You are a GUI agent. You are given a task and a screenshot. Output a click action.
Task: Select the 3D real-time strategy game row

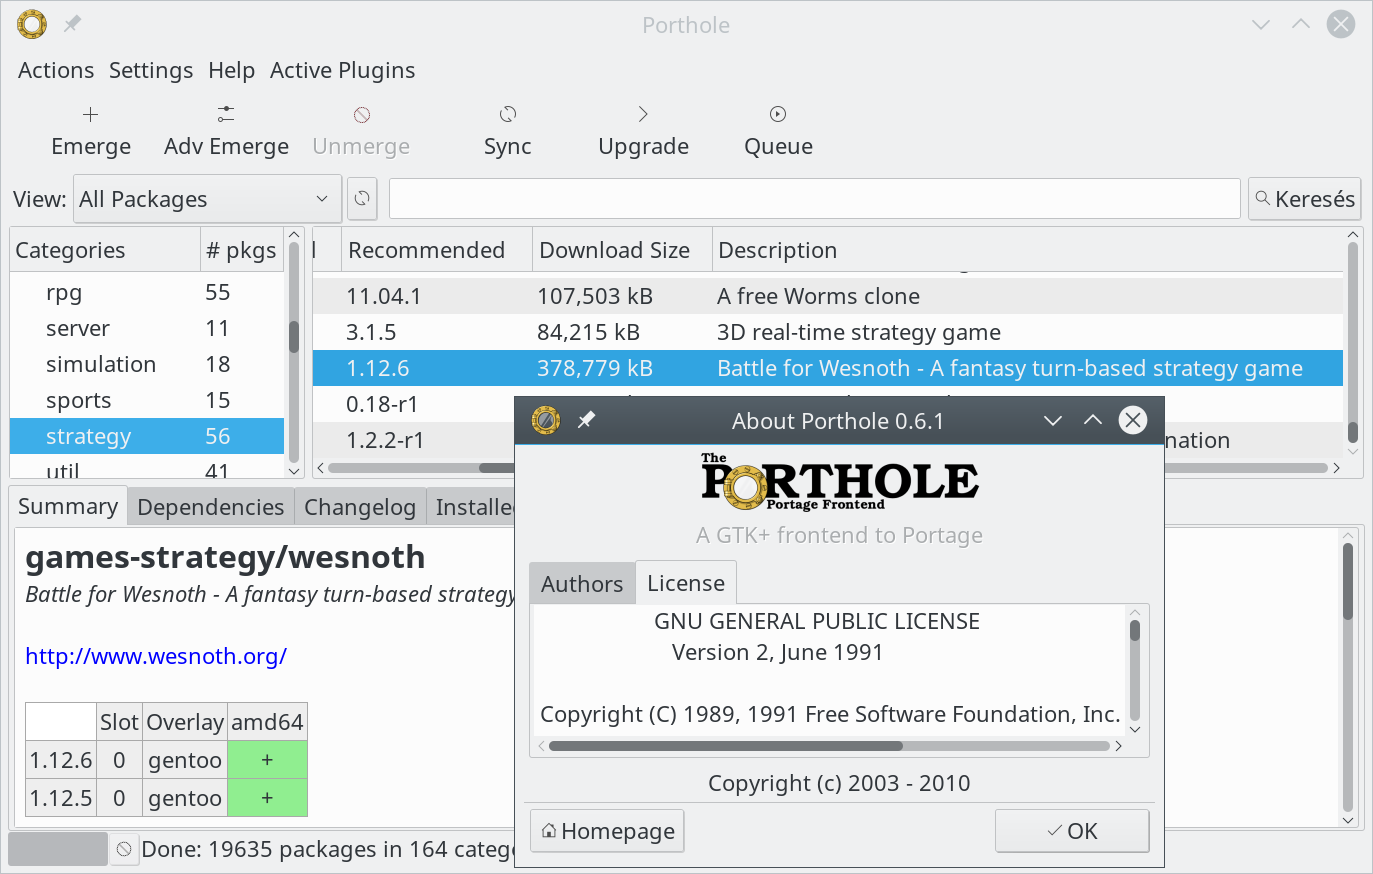coord(827,332)
